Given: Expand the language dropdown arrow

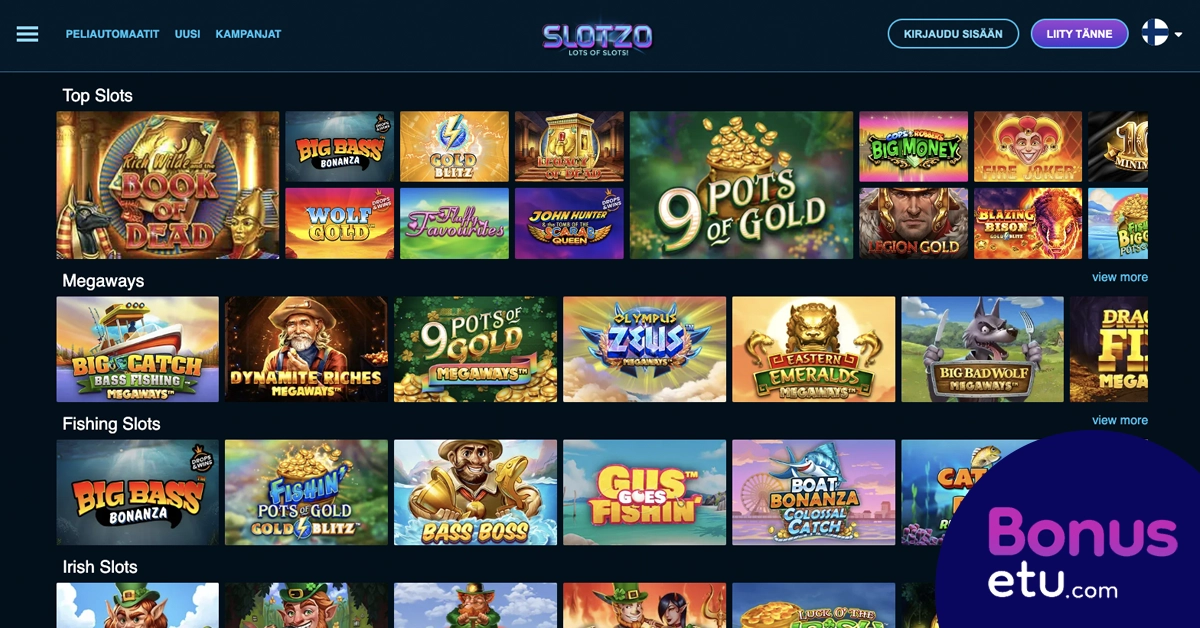Looking at the screenshot, I should point(1178,34).
